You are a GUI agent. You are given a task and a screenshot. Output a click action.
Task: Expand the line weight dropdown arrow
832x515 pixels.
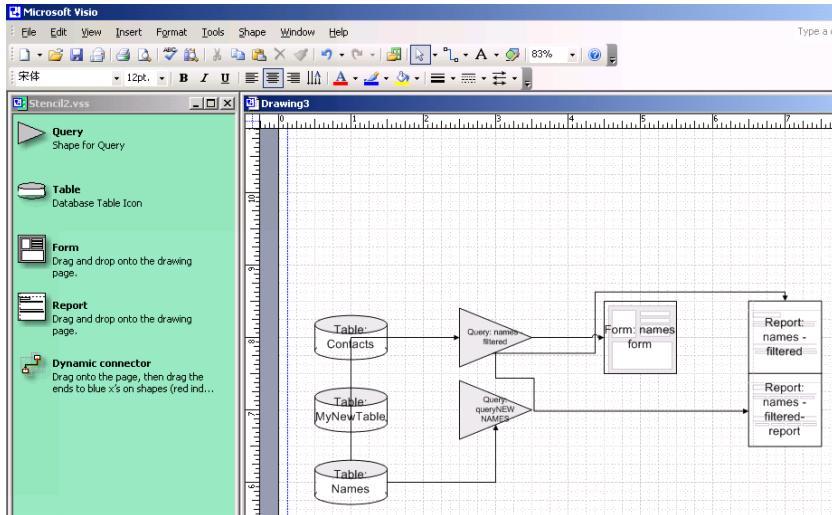tap(453, 78)
